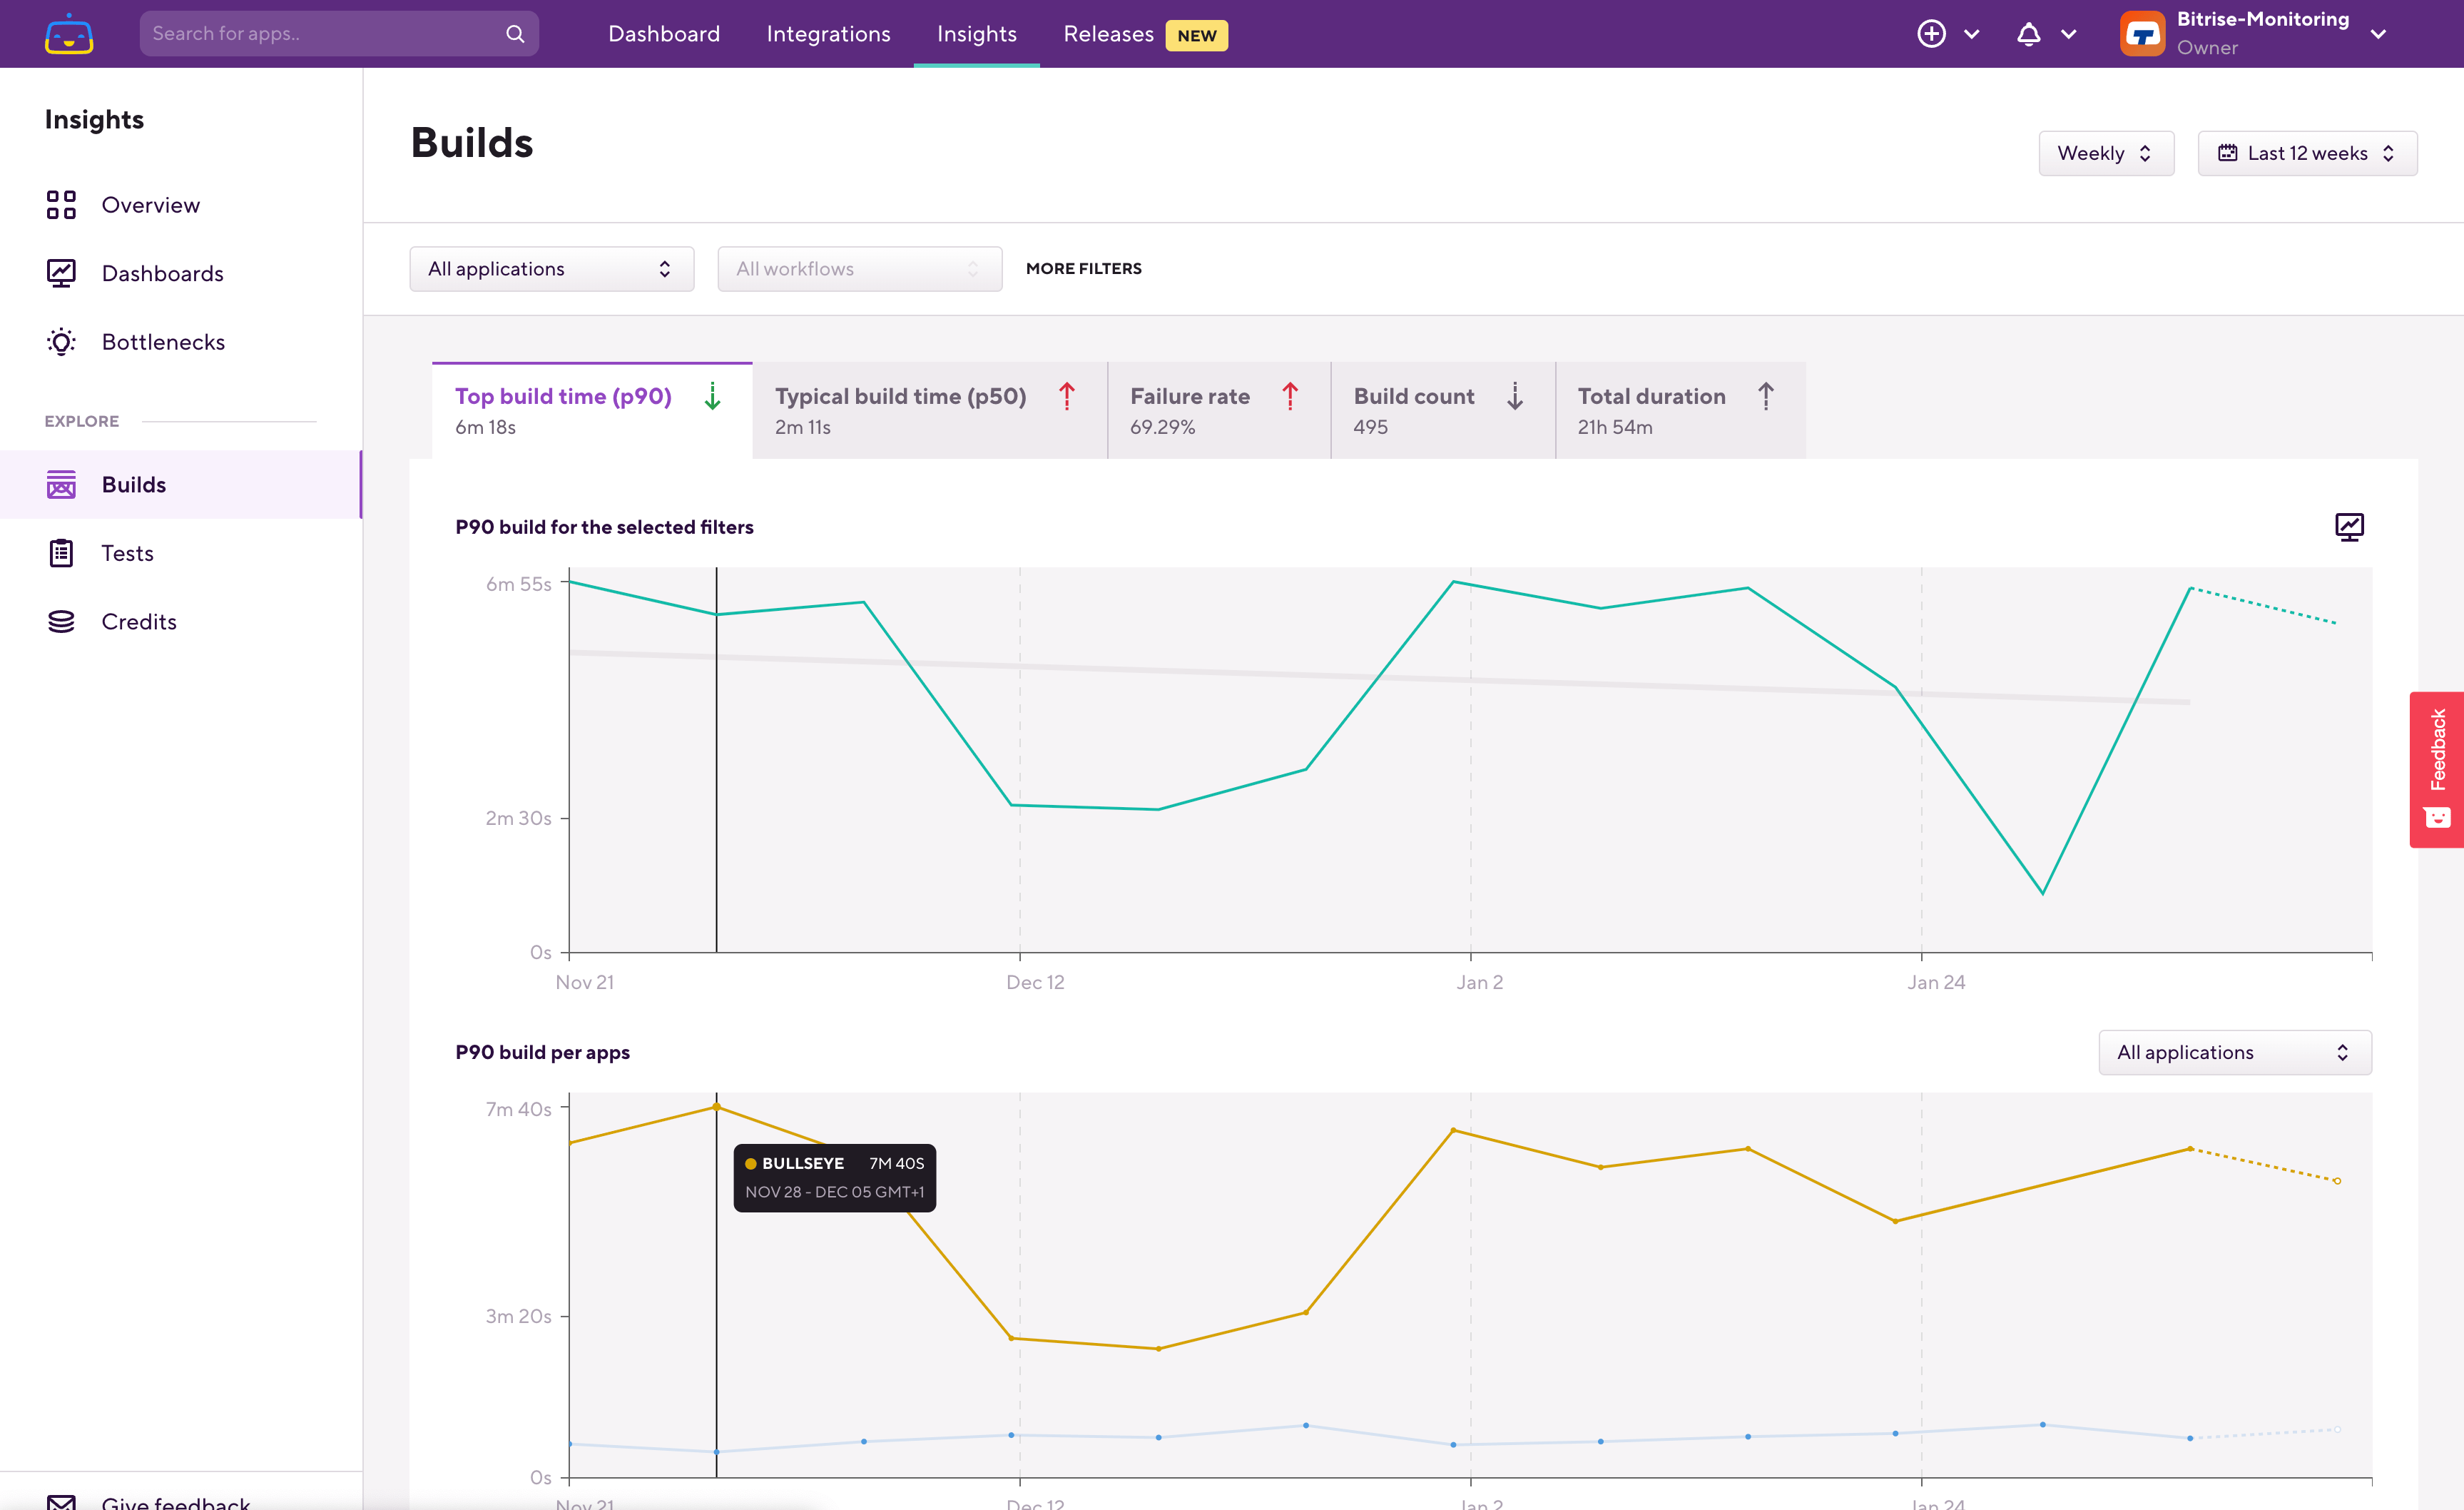Click the add-to-dashboard chart icon
Image resolution: width=2464 pixels, height=1510 pixels.
[2349, 527]
